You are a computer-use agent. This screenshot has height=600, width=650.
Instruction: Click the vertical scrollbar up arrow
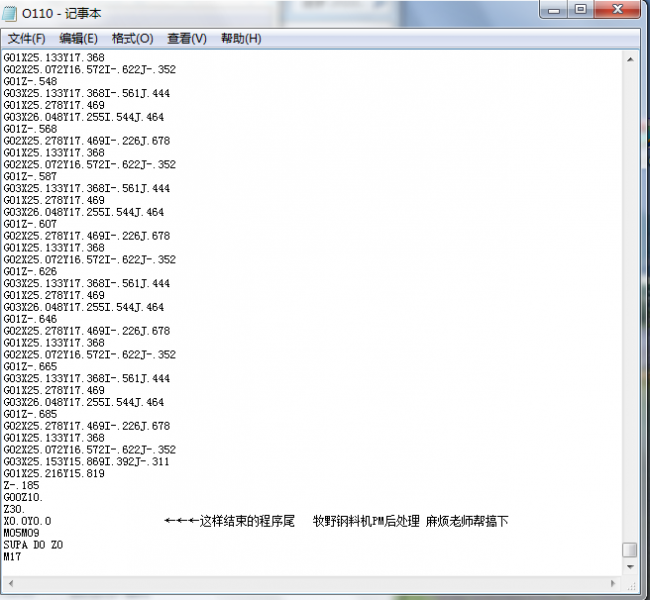point(630,60)
